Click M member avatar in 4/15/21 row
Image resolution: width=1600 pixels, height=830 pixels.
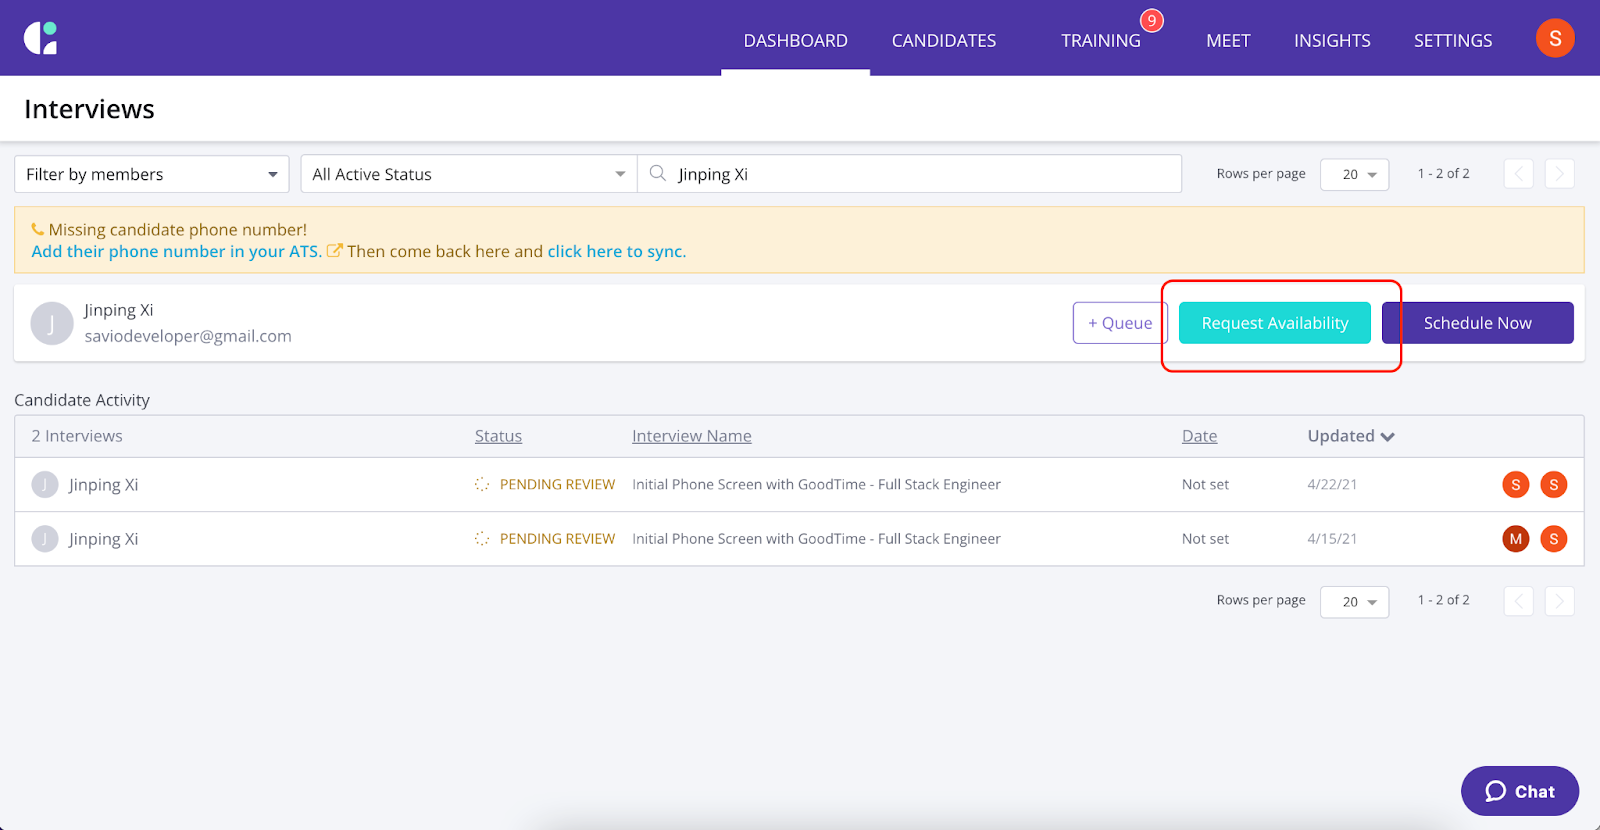tap(1516, 539)
